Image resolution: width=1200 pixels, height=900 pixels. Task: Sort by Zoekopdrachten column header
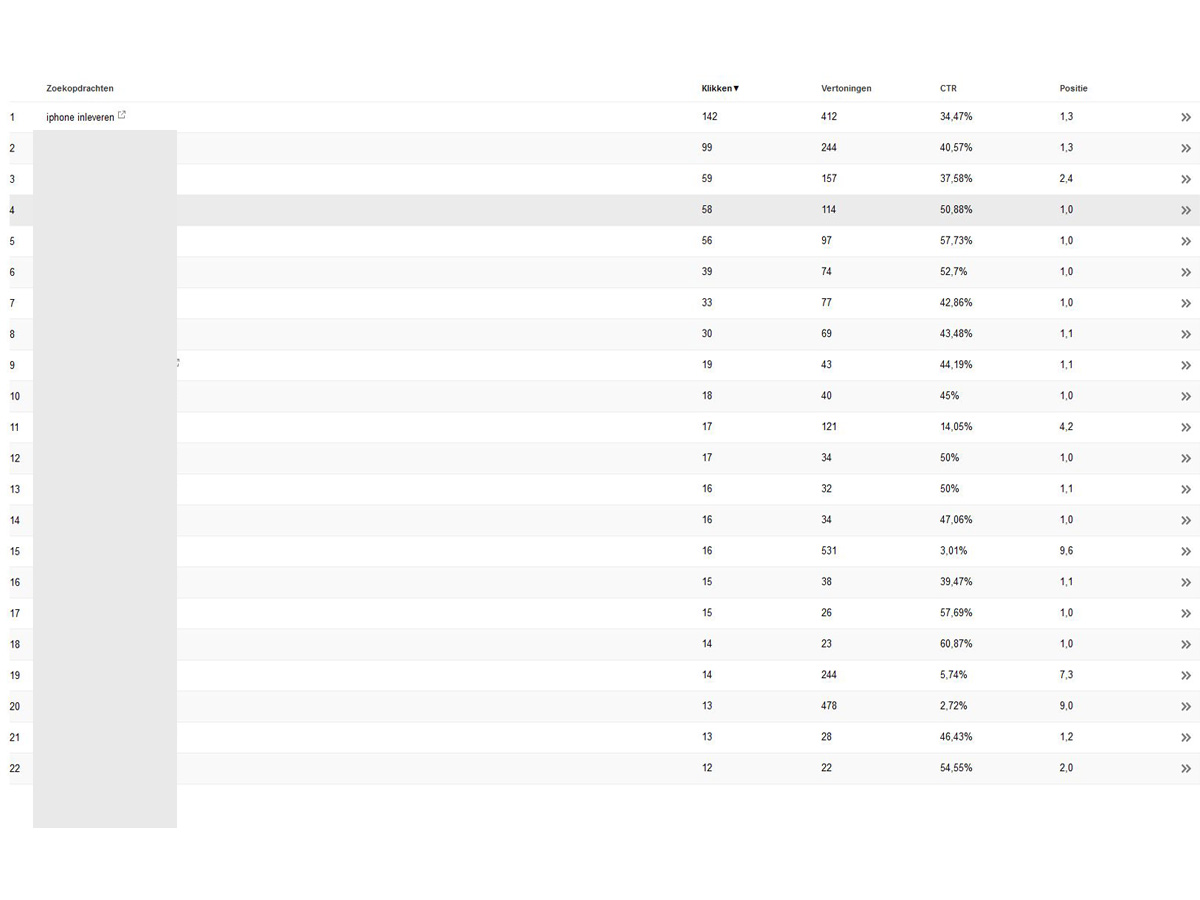click(80, 88)
